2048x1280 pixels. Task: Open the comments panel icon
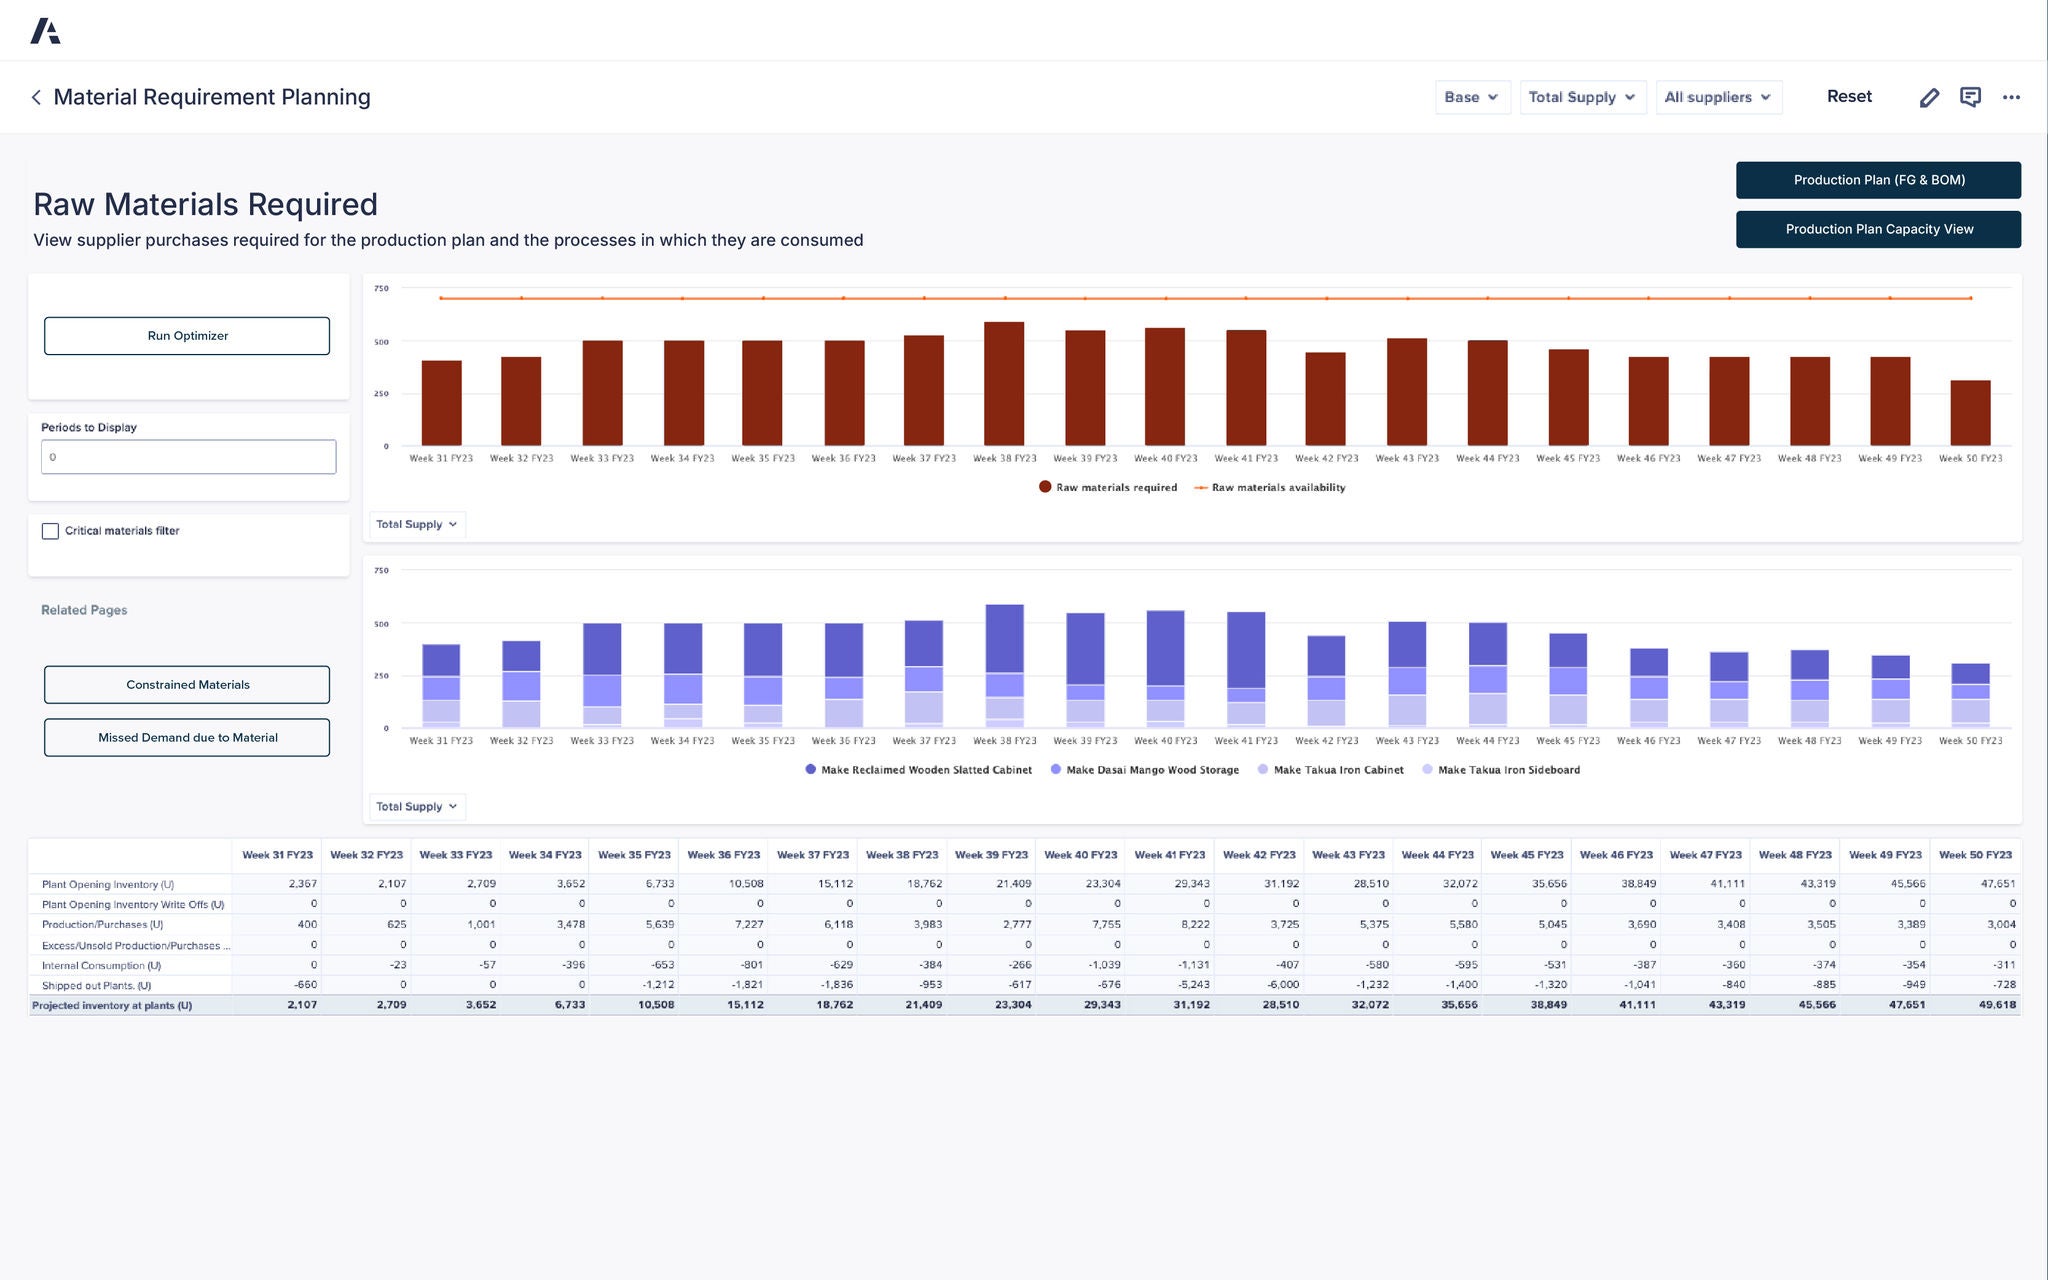coord(1970,96)
